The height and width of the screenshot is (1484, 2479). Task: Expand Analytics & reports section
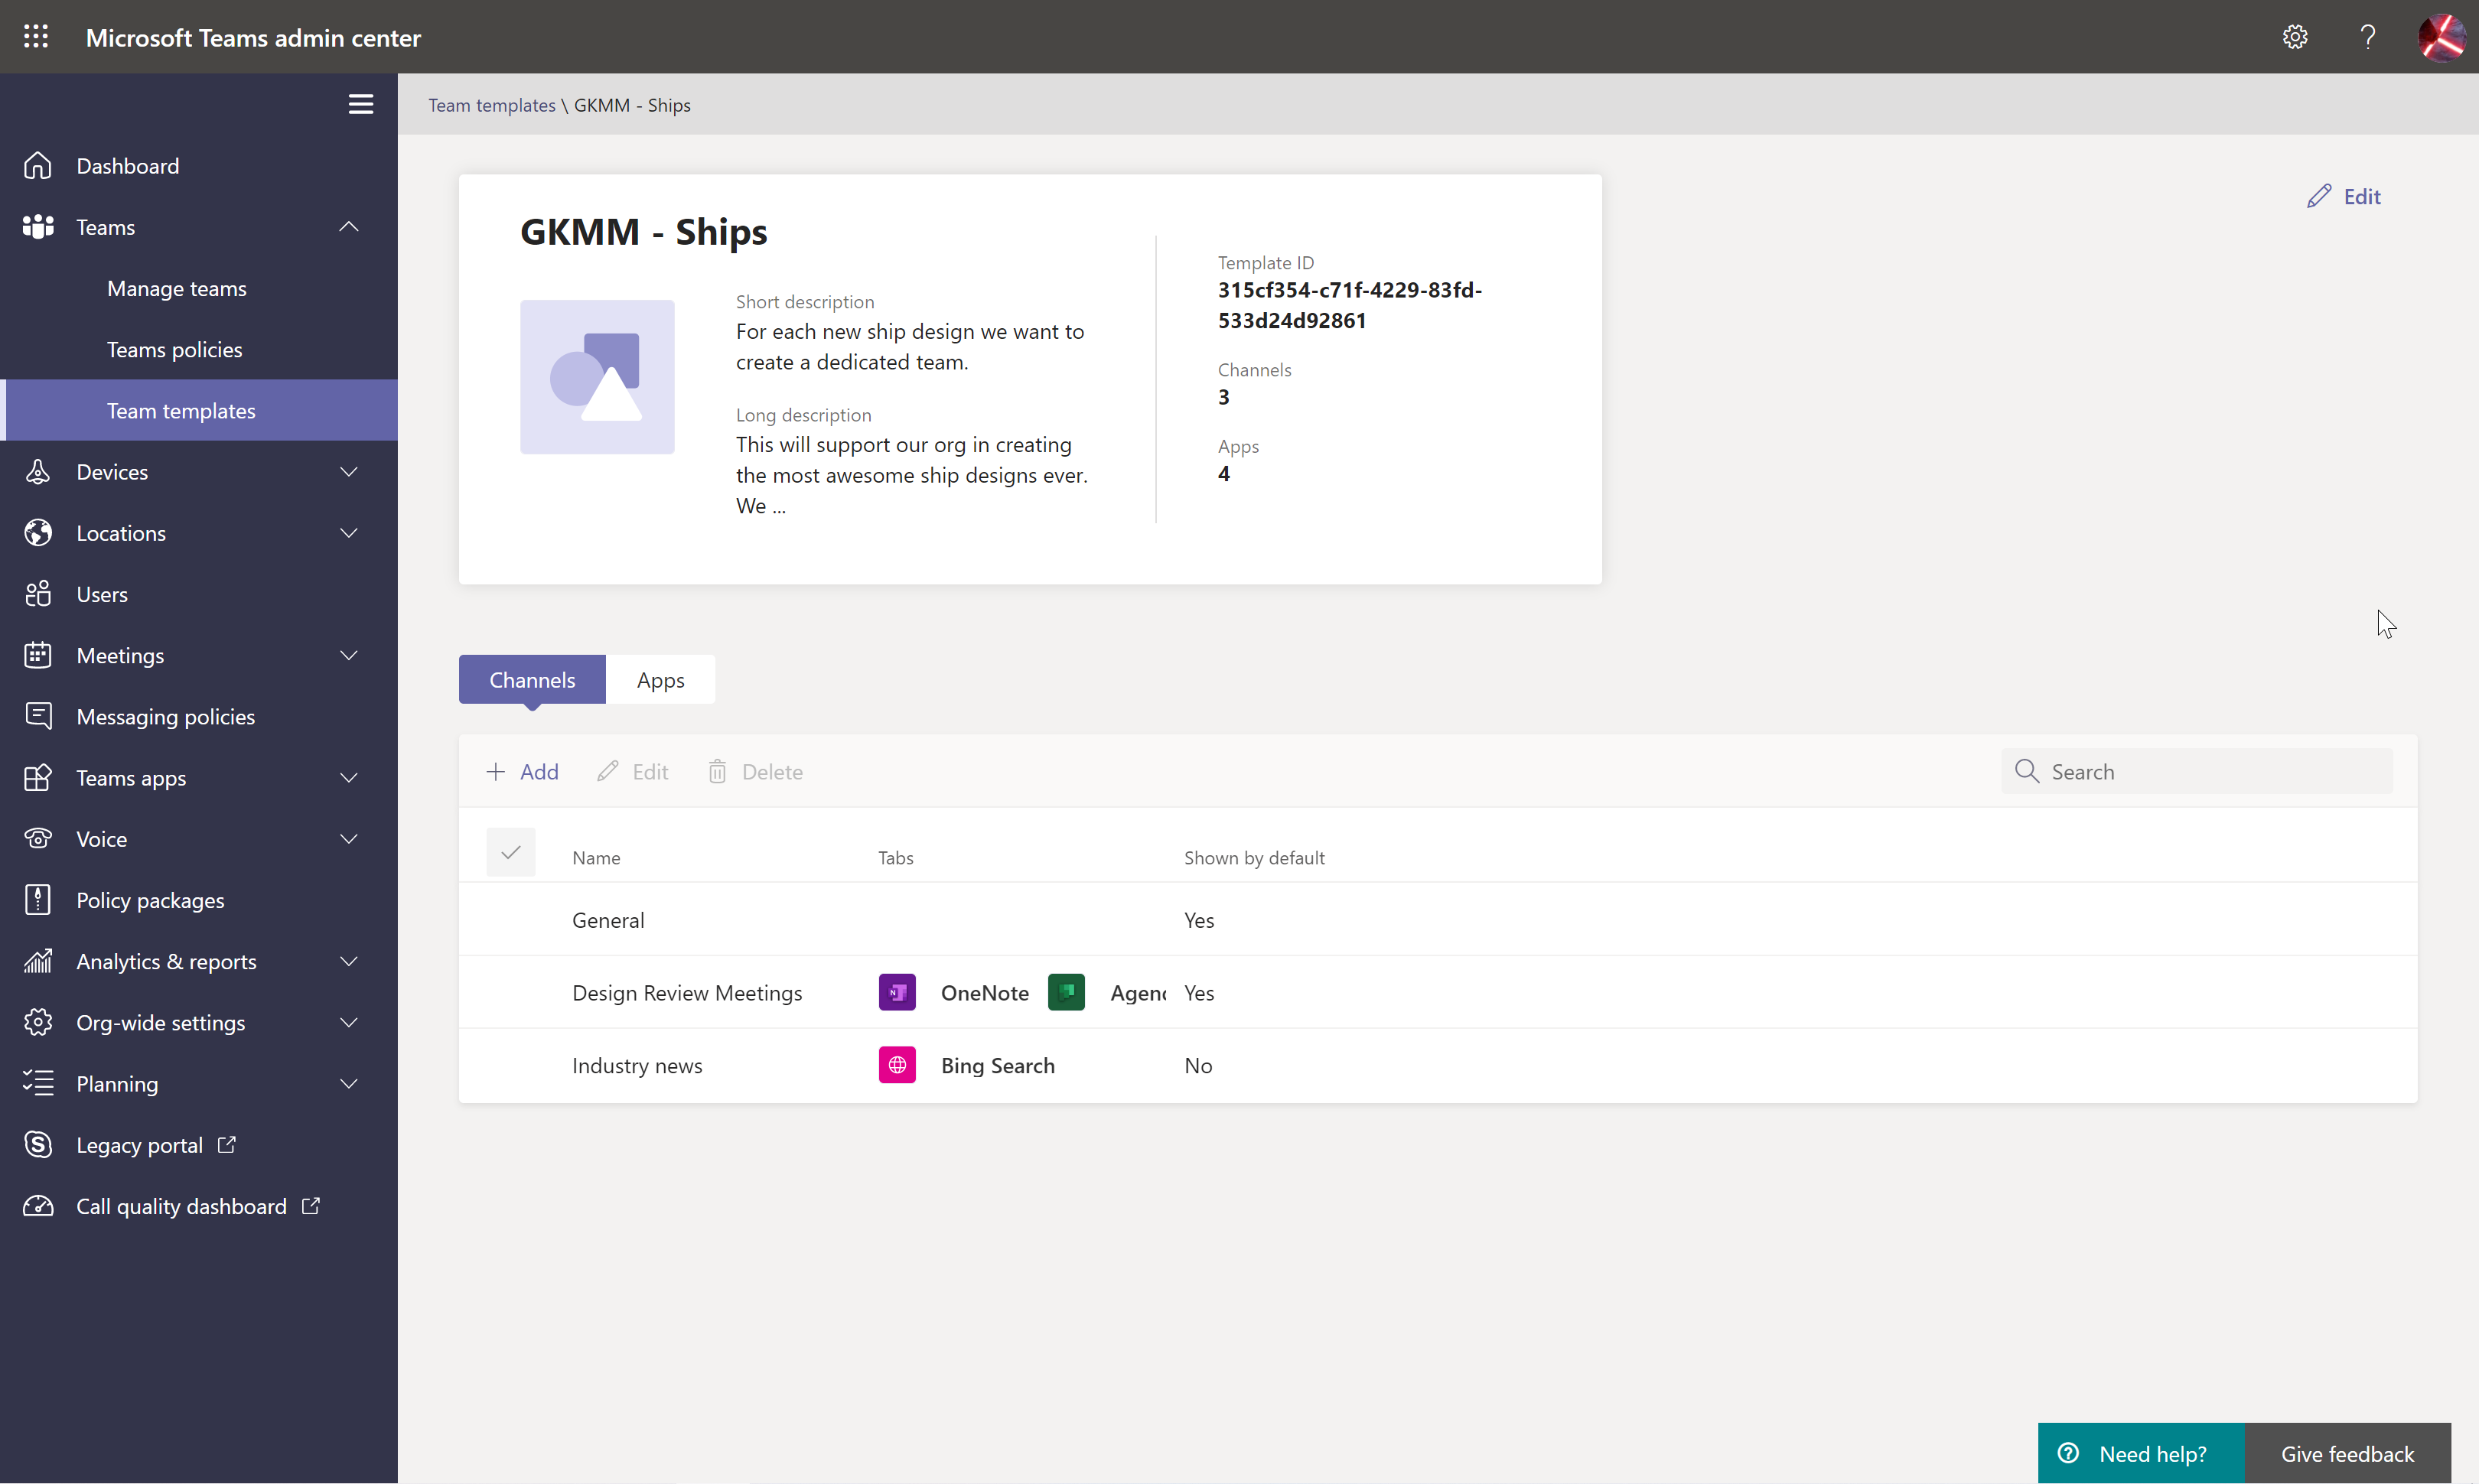(x=348, y=961)
